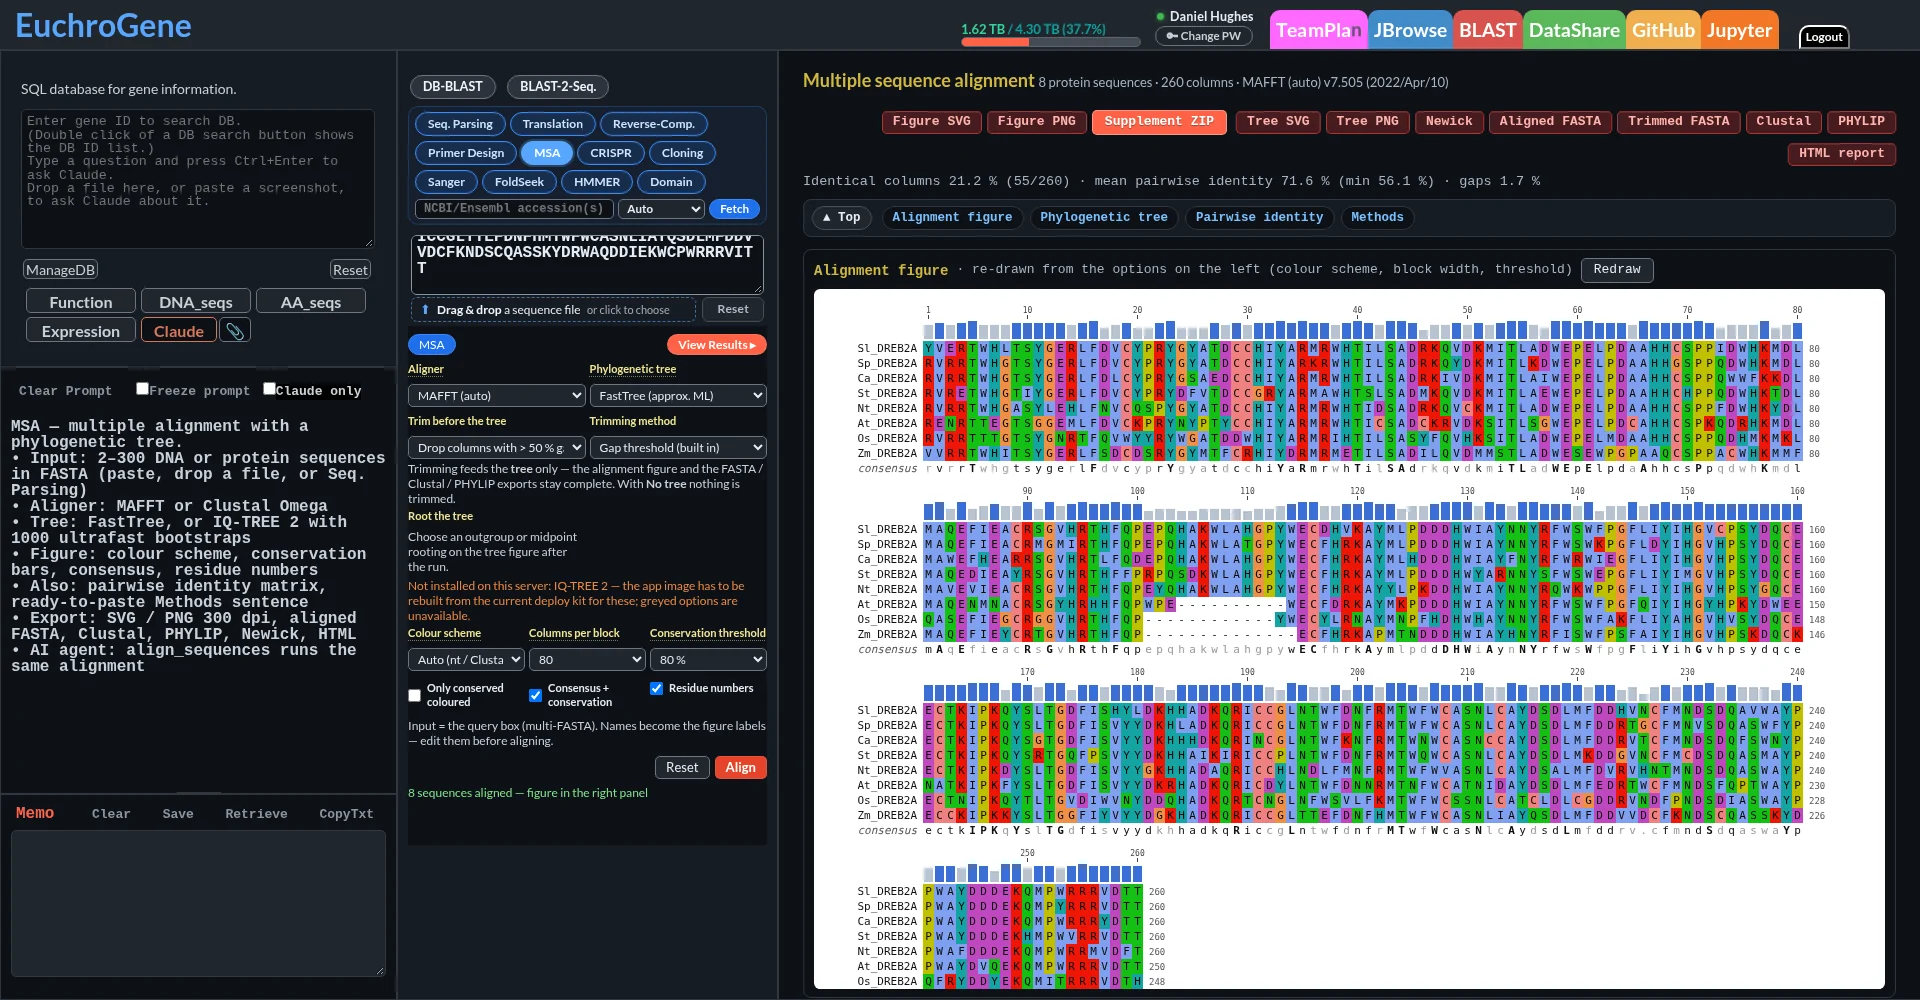1920x1000 pixels.
Task: Open the Colour scheme dropdown
Action: pos(466,660)
